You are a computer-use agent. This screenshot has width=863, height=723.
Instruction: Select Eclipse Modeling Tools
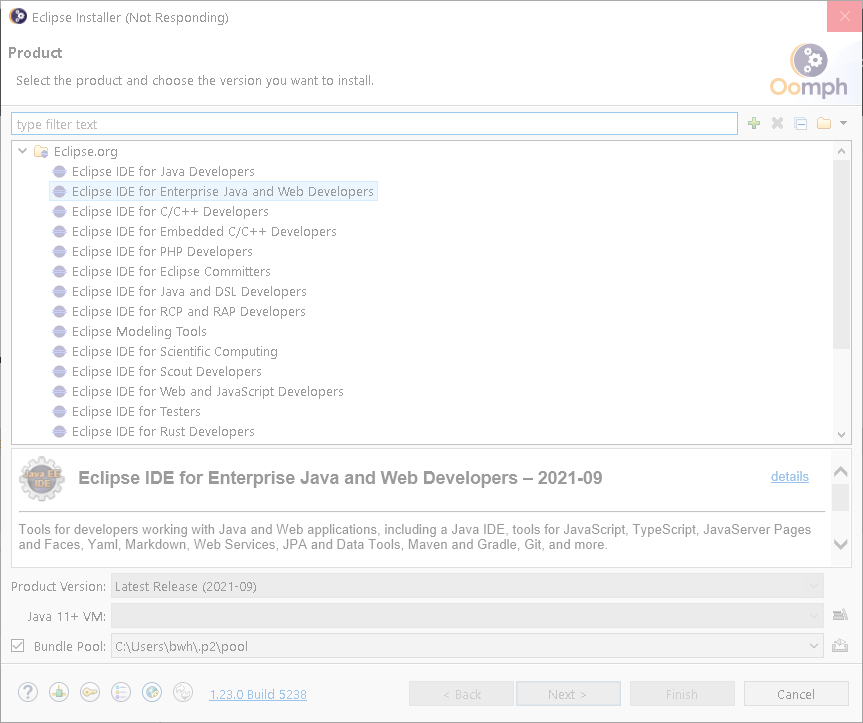coord(139,332)
